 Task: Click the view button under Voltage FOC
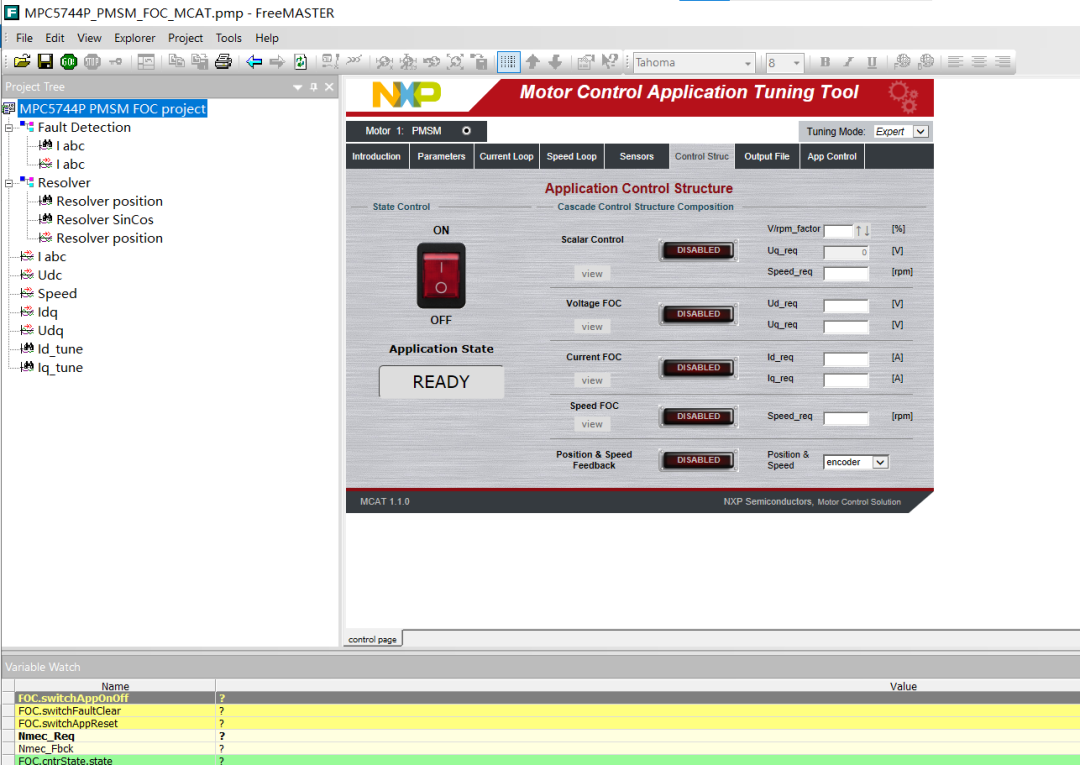(x=592, y=327)
